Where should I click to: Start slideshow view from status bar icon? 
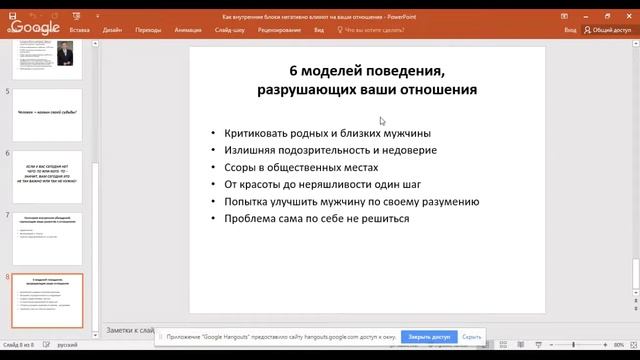(x=538, y=345)
